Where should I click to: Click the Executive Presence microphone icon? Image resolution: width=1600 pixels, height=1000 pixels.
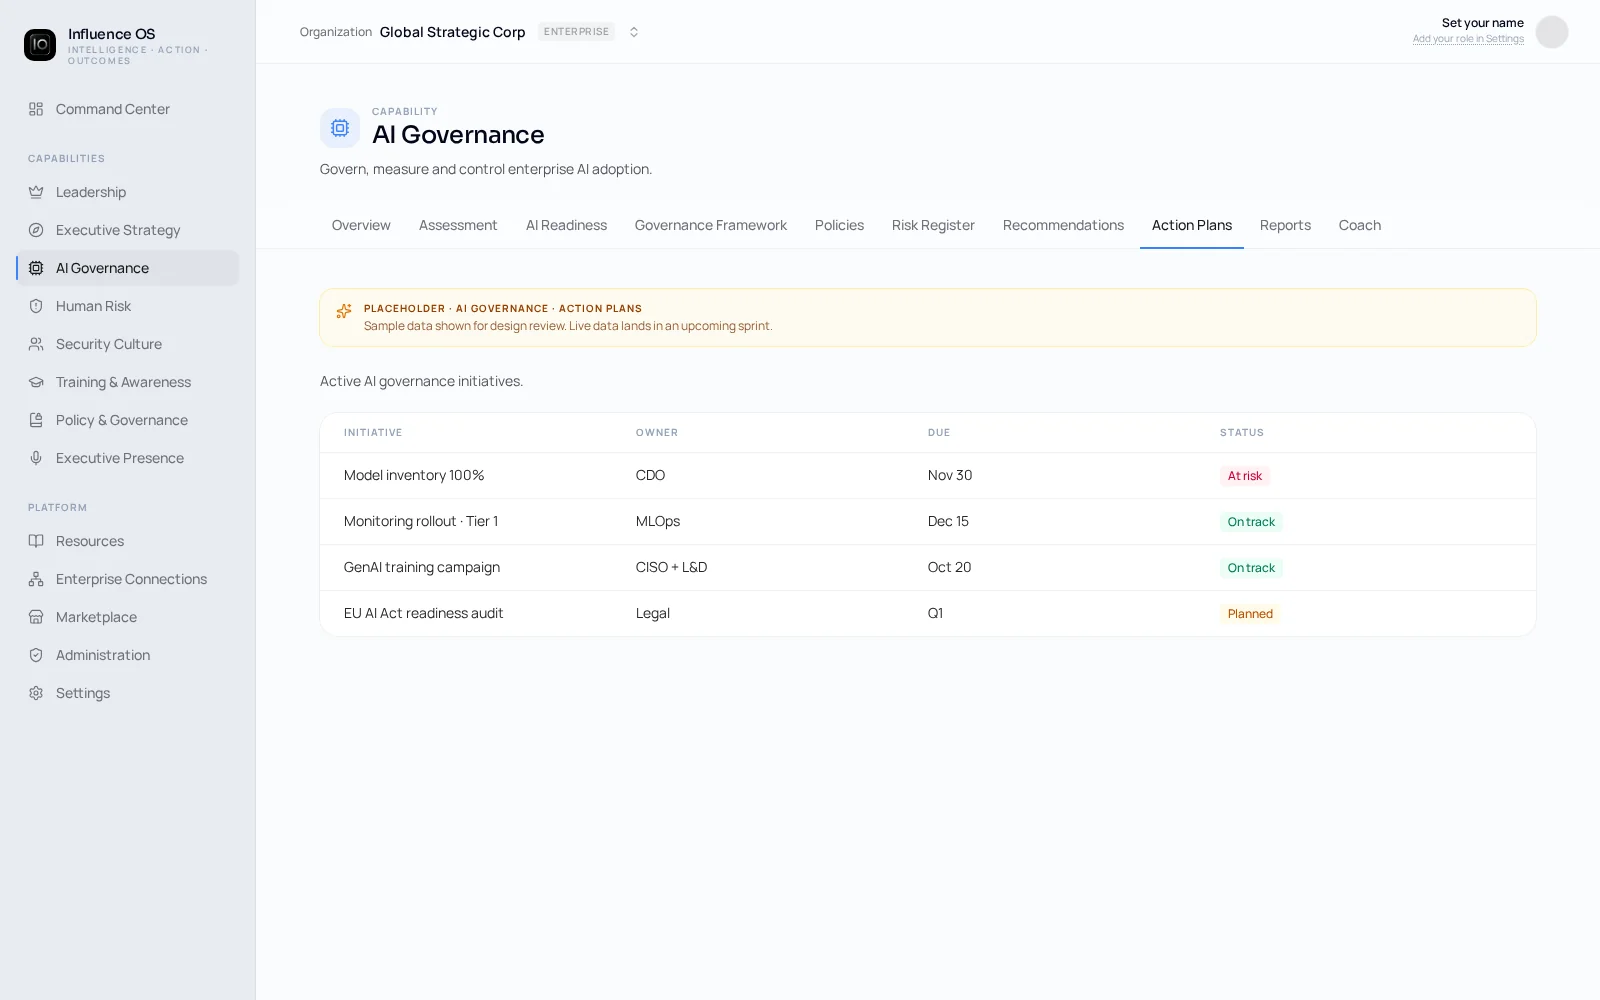[x=36, y=458]
